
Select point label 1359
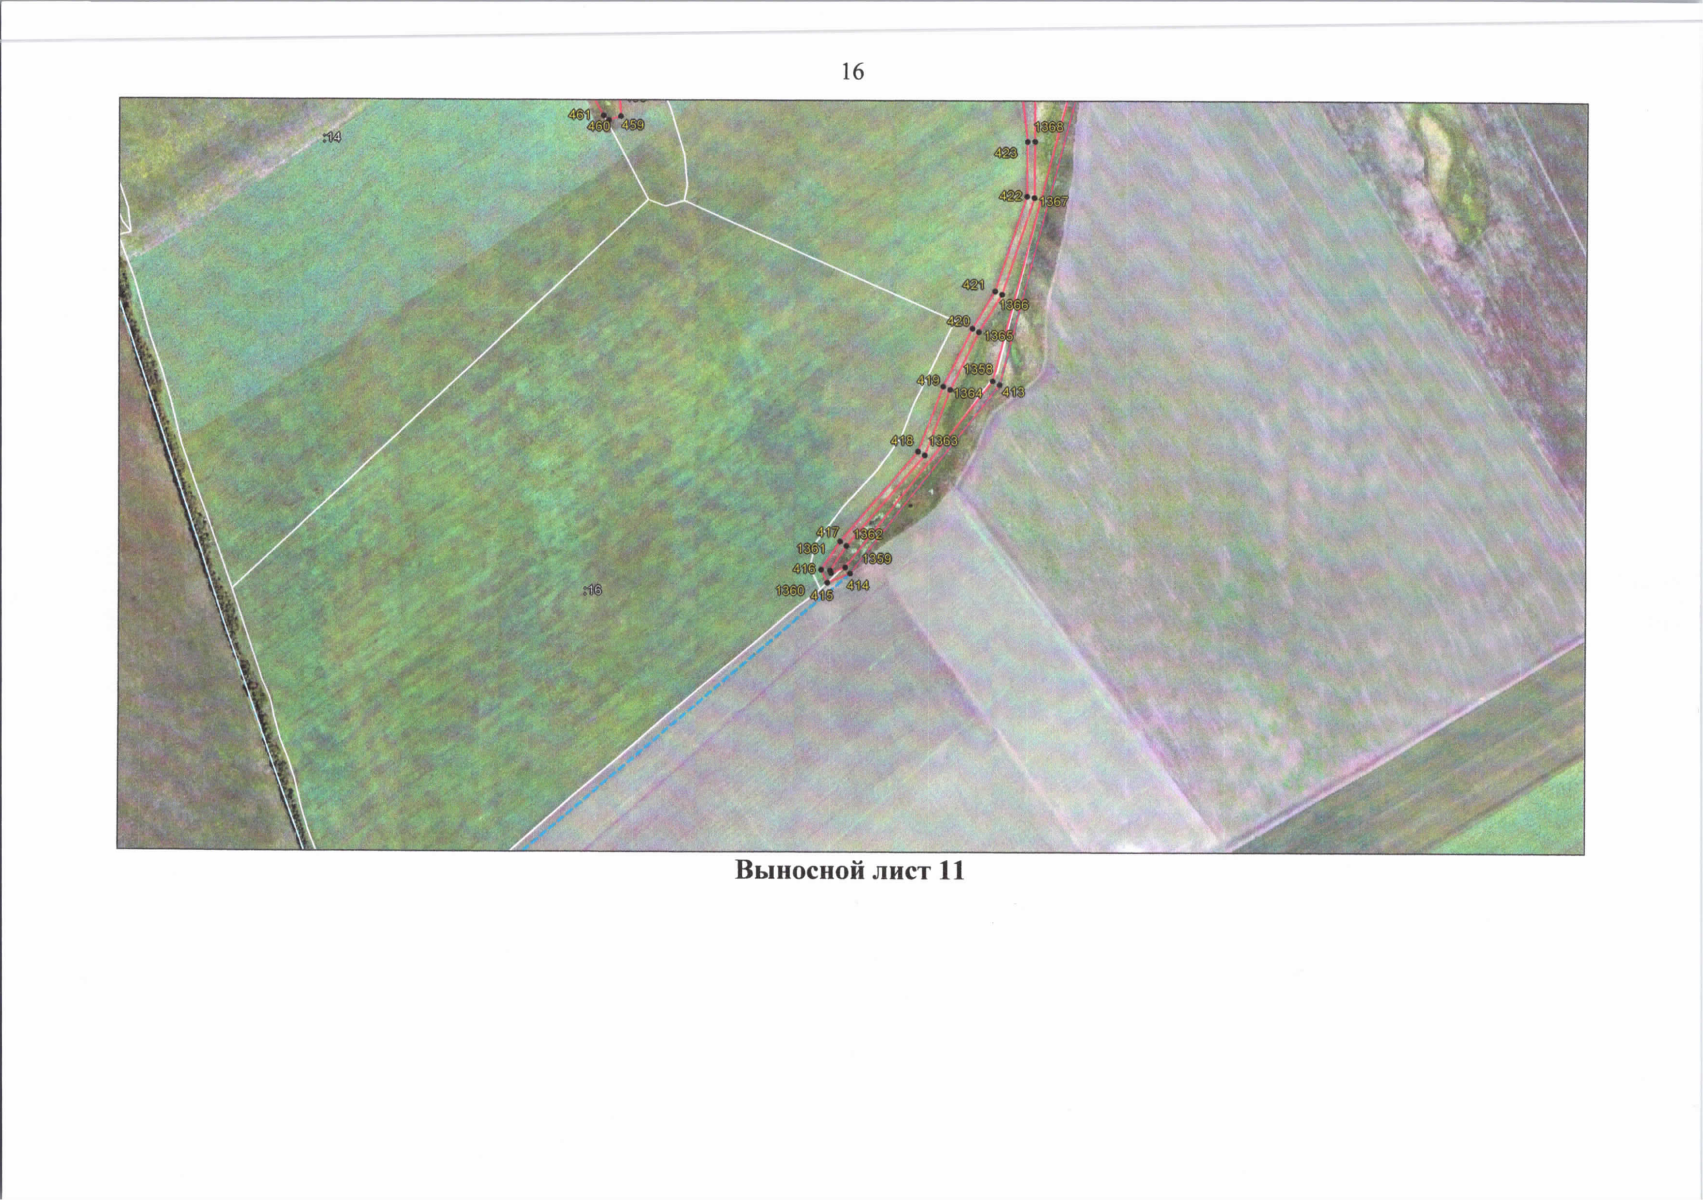tap(877, 559)
